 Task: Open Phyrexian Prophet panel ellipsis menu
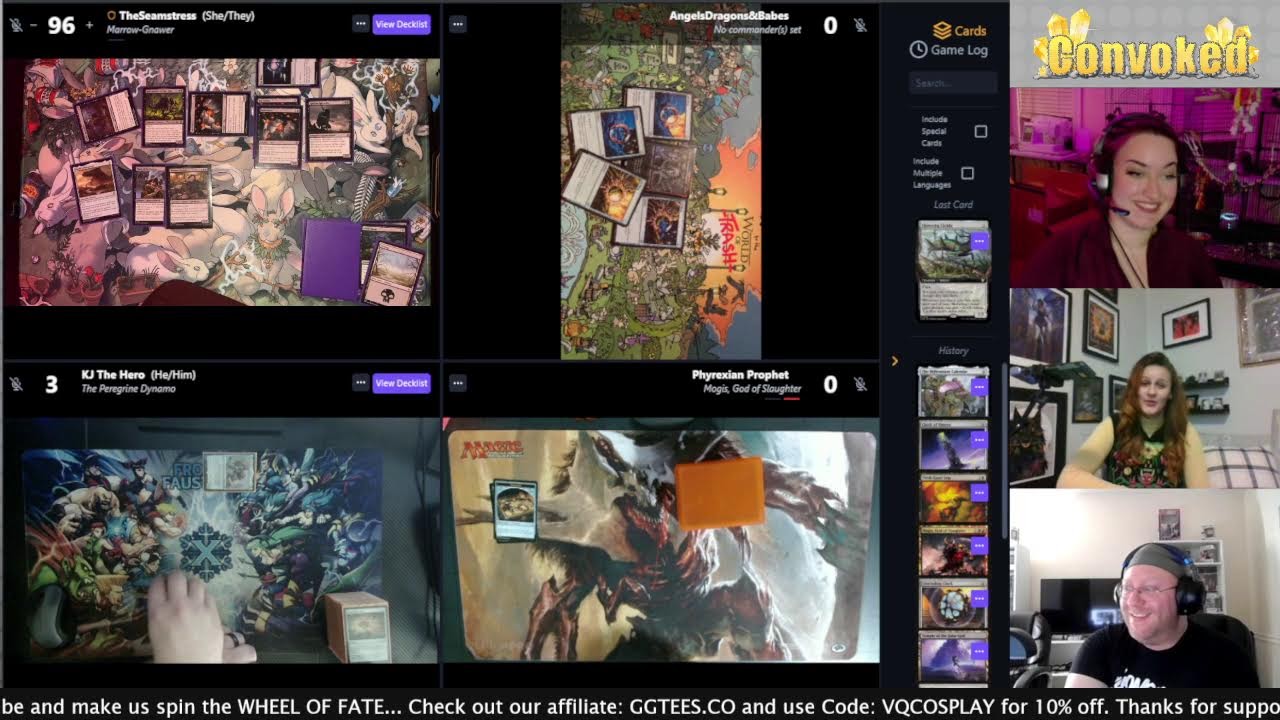click(457, 383)
